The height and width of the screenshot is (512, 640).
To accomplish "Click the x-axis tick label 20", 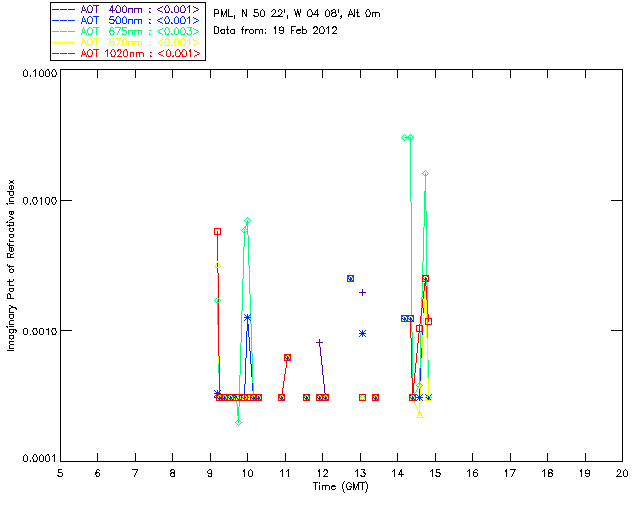I will tap(622, 473).
